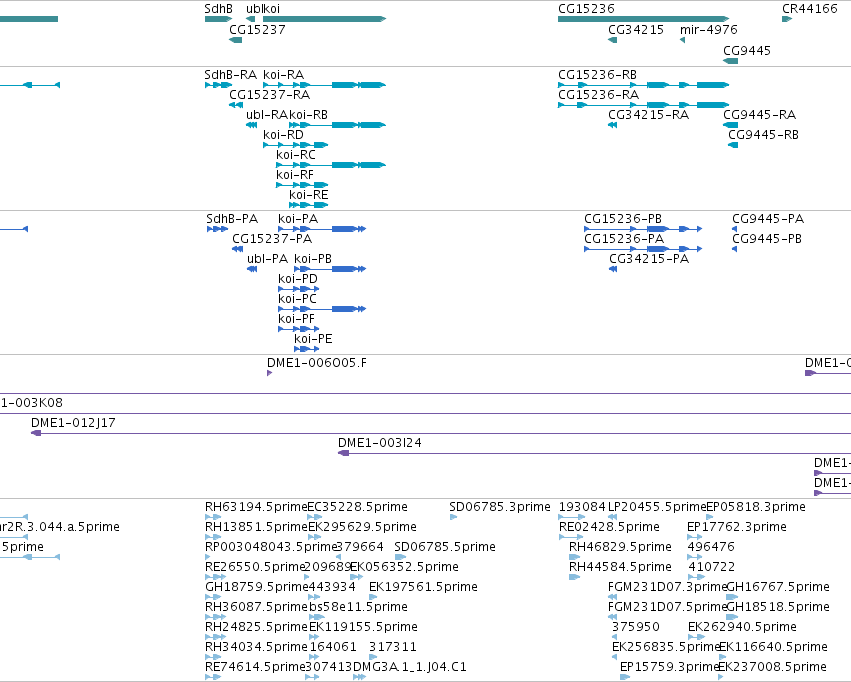
Task: Select EST EP05818.3prime
Action: tap(756, 507)
